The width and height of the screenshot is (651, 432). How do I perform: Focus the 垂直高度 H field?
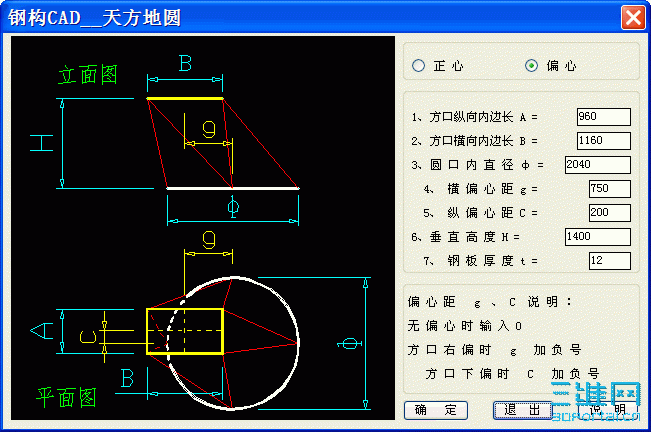click(598, 237)
